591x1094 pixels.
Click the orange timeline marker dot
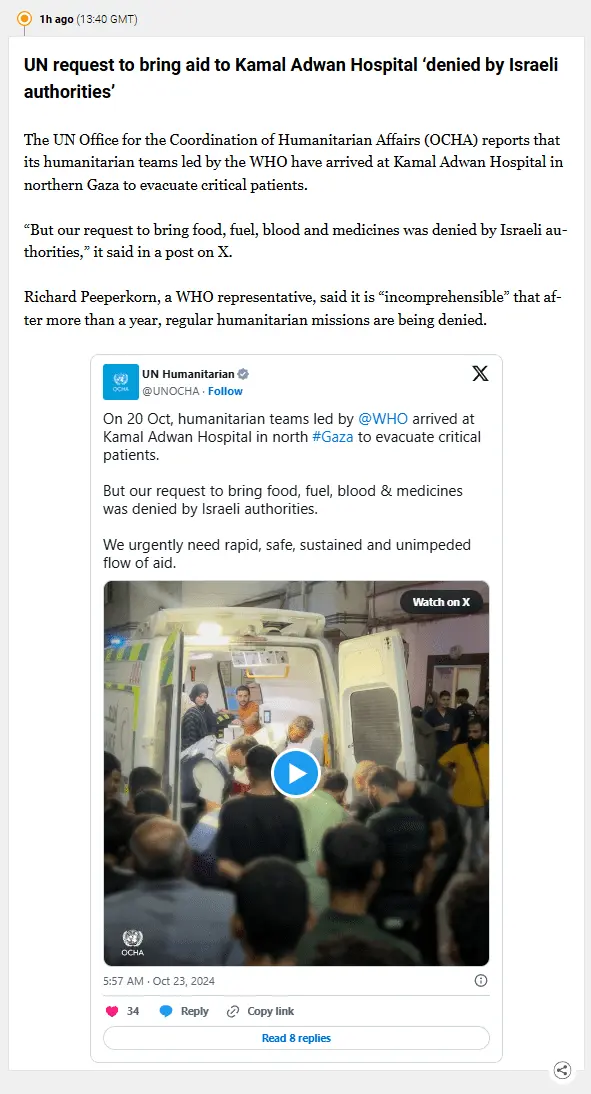pos(24,18)
